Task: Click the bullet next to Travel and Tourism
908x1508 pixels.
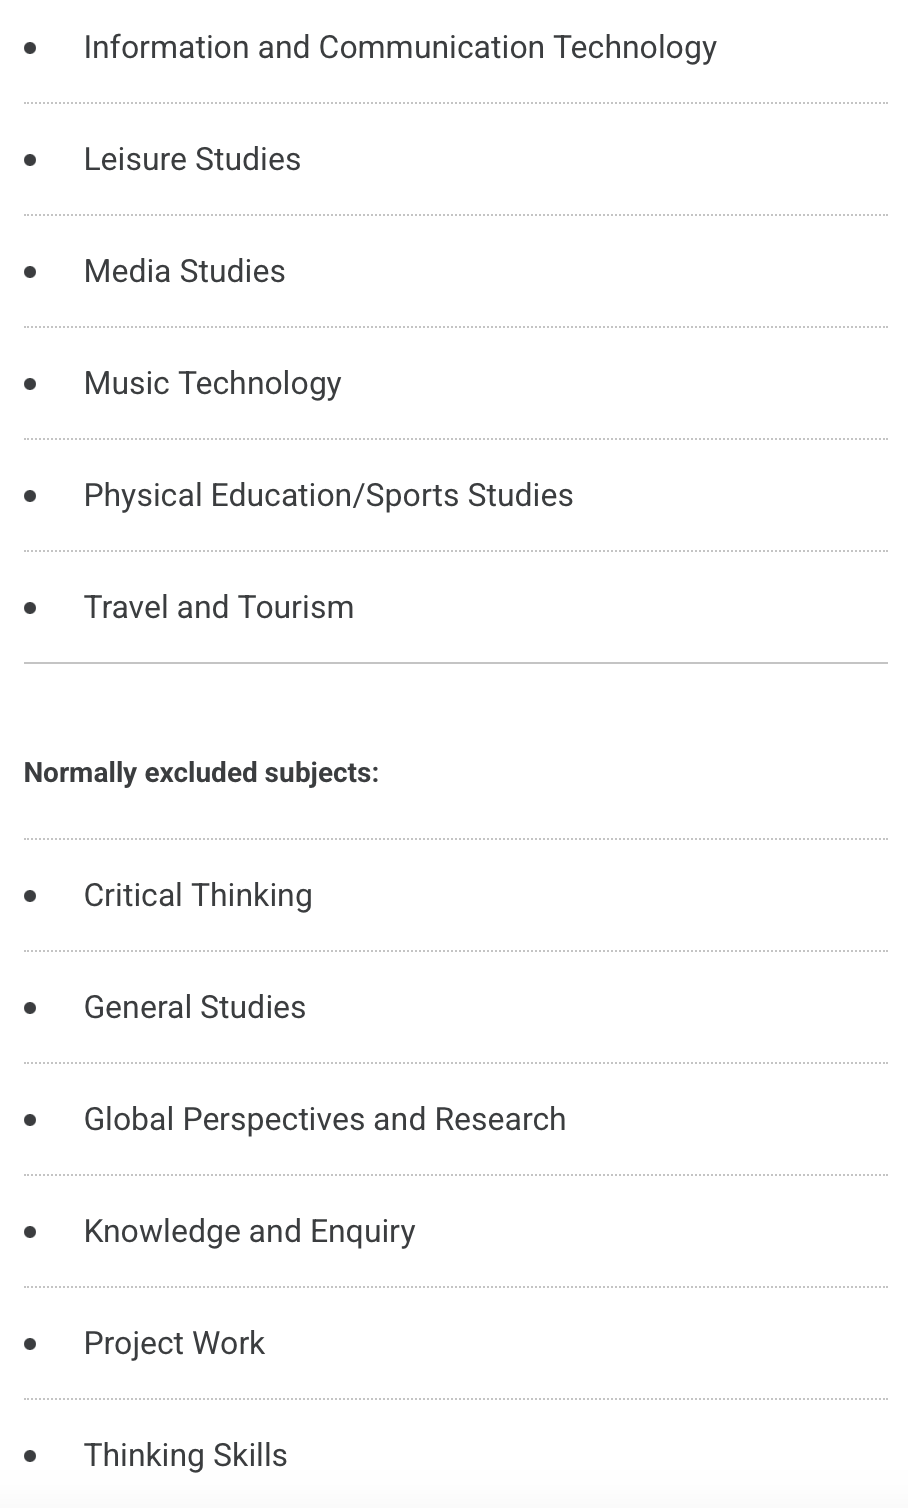Action: coord(31,608)
